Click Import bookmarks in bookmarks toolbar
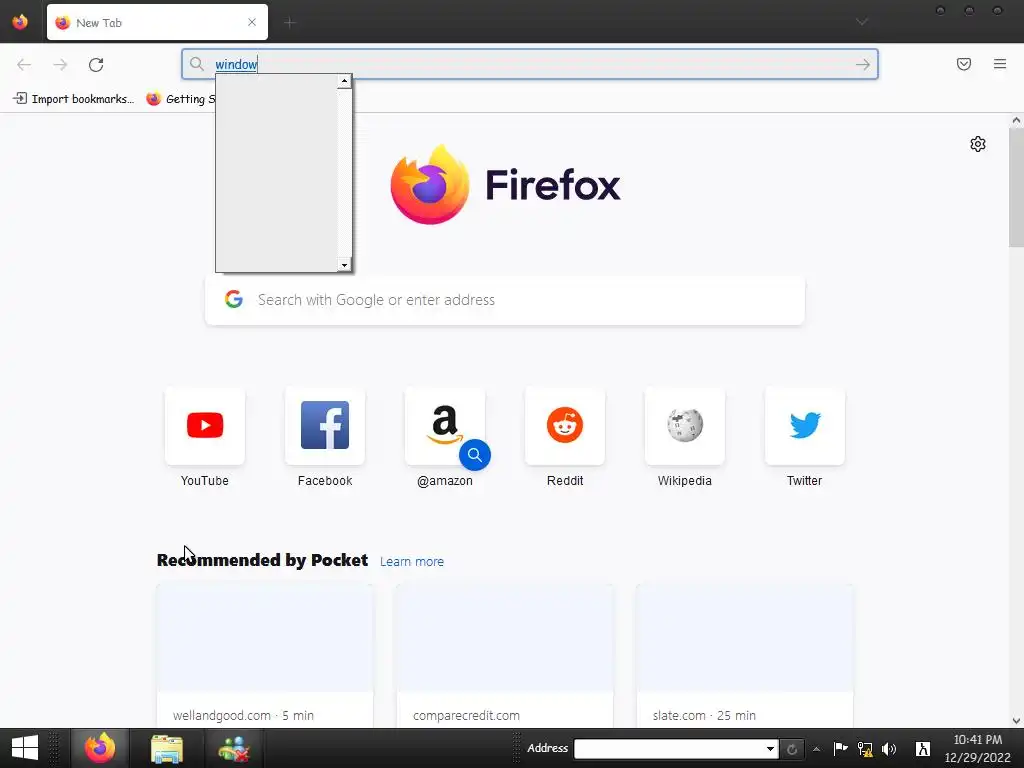This screenshot has height=768, width=1024. tap(74, 99)
